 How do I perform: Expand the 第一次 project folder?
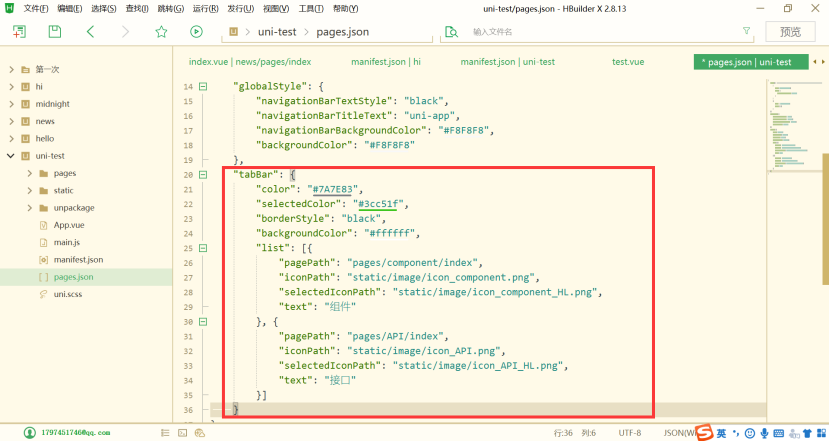(x=12, y=69)
